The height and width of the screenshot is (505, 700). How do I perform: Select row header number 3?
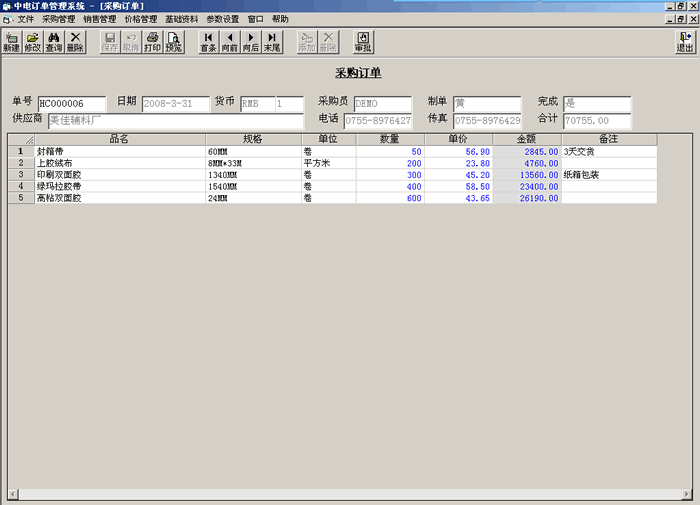[x=21, y=175]
